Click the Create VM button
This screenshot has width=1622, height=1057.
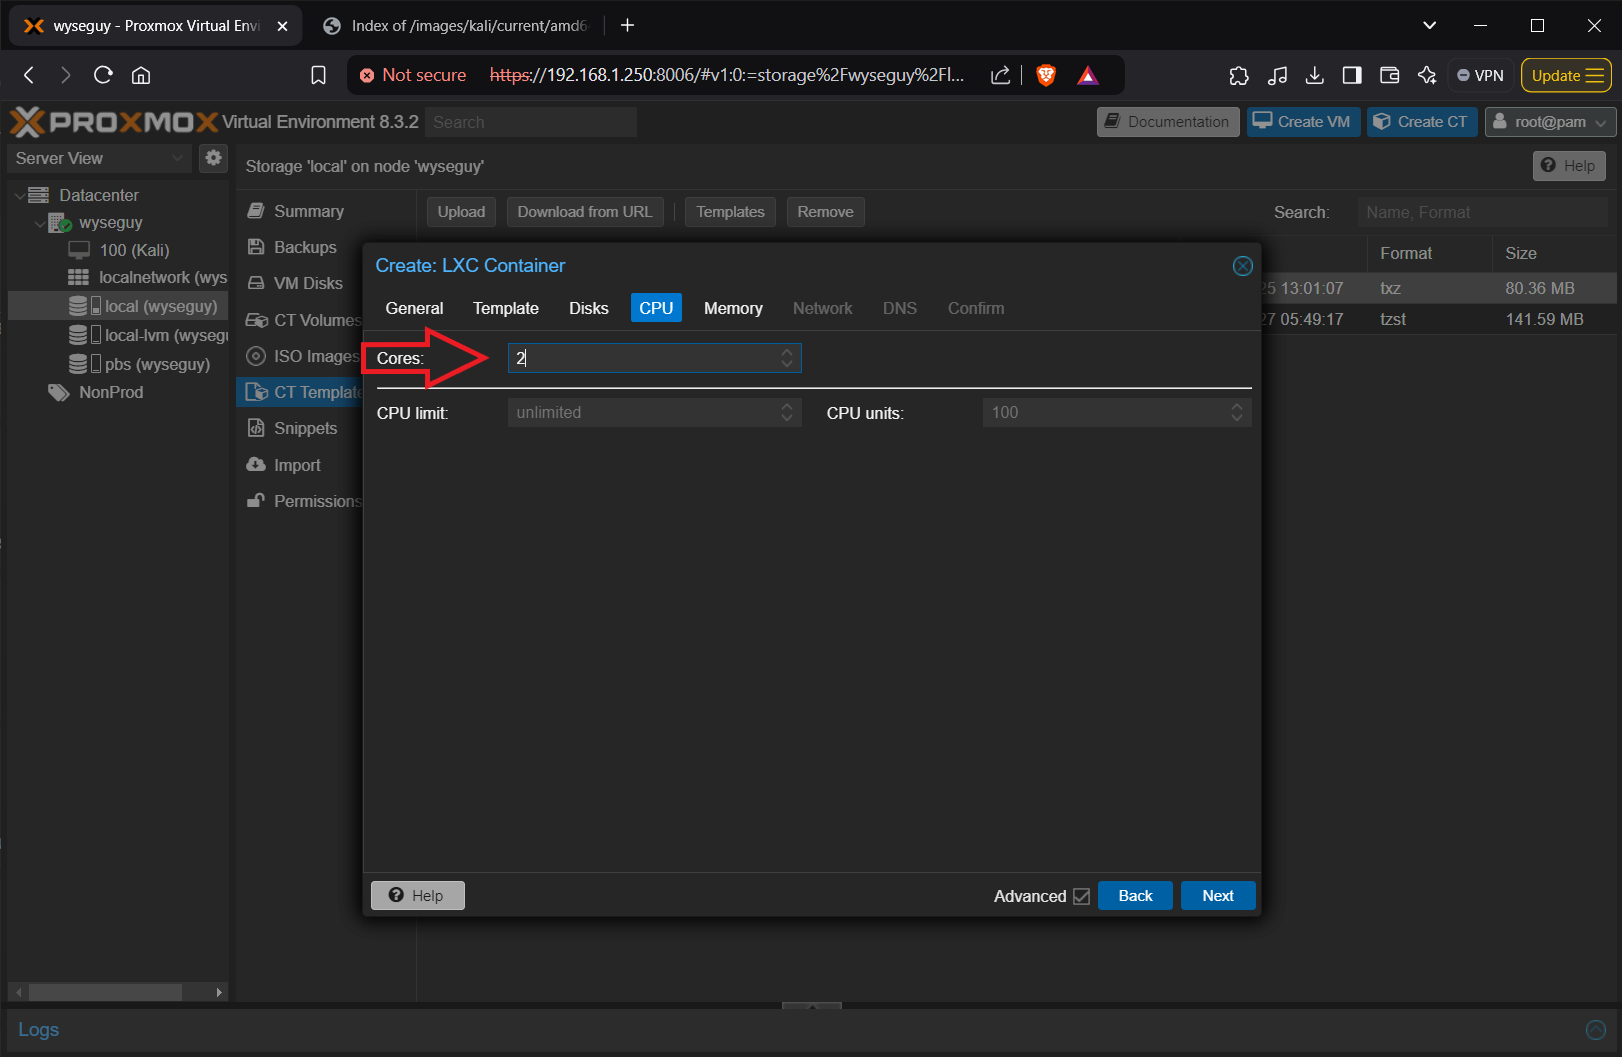(1303, 122)
